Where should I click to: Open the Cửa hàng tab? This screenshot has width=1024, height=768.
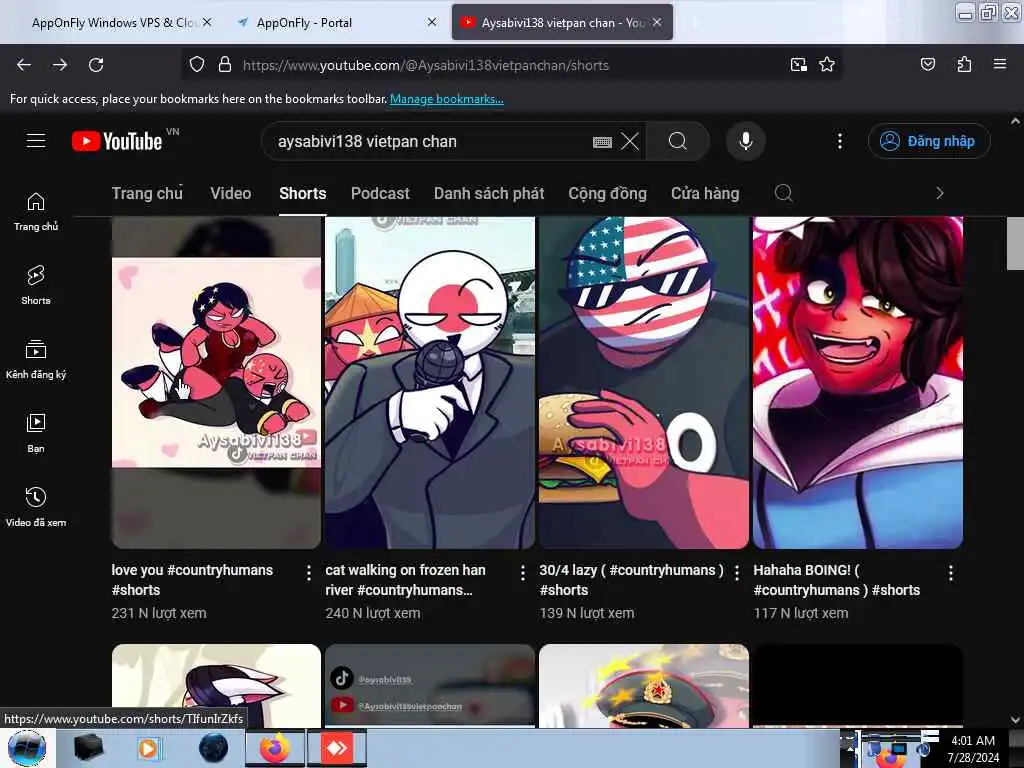(x=705, y=193)
